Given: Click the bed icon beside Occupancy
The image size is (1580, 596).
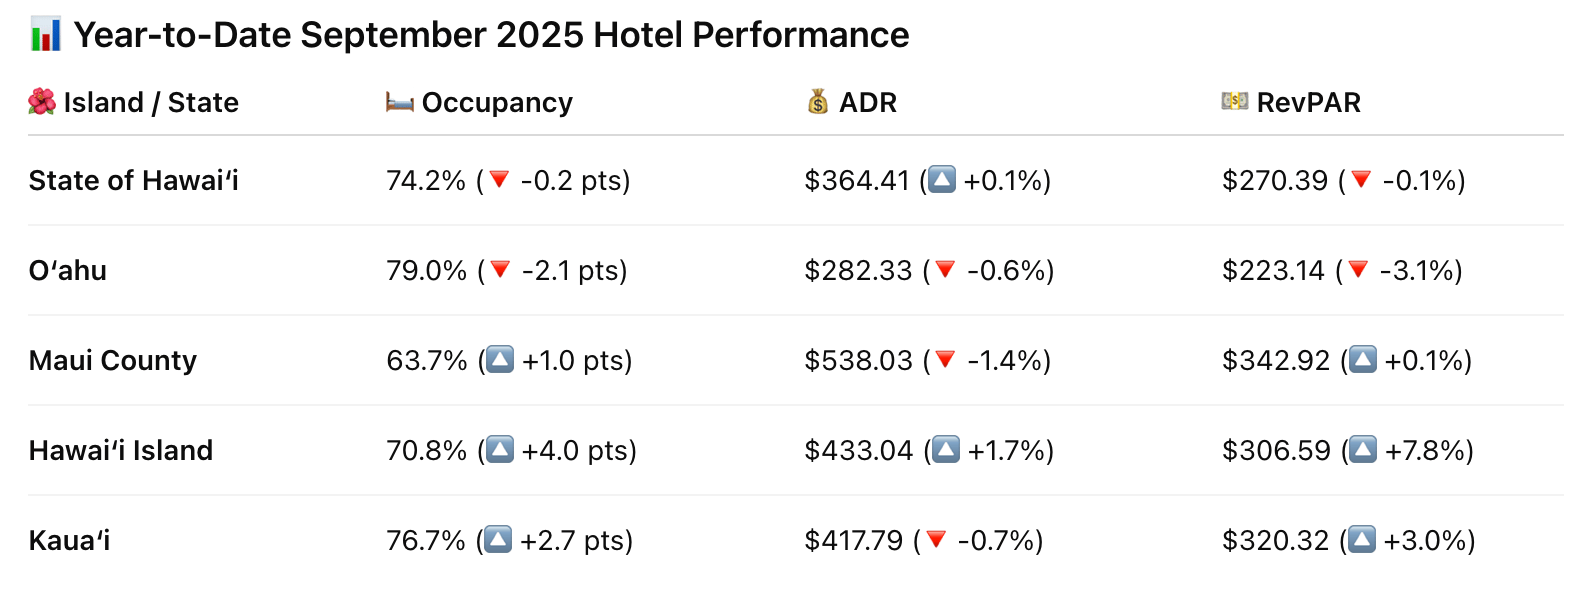Looking at the screenshot, I should [400, 102].
